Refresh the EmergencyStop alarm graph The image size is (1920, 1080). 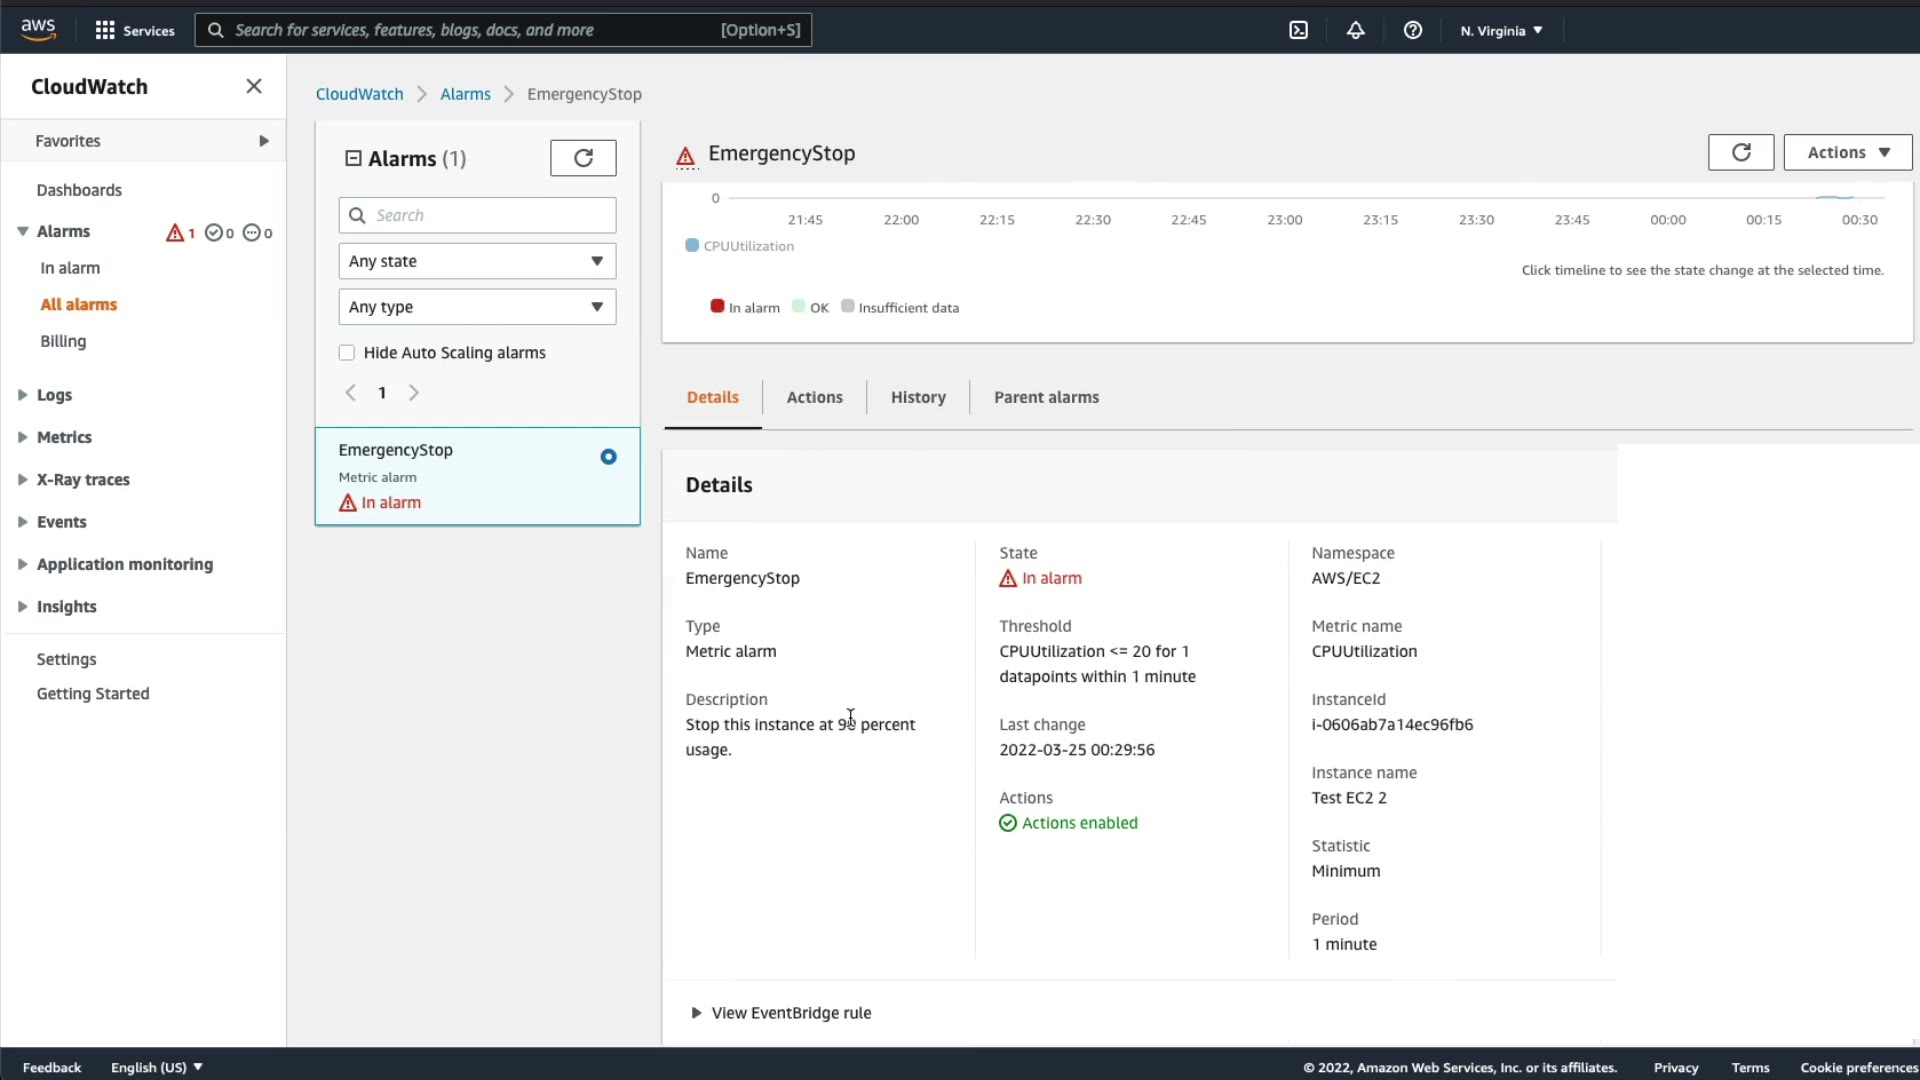point(1740,152)
